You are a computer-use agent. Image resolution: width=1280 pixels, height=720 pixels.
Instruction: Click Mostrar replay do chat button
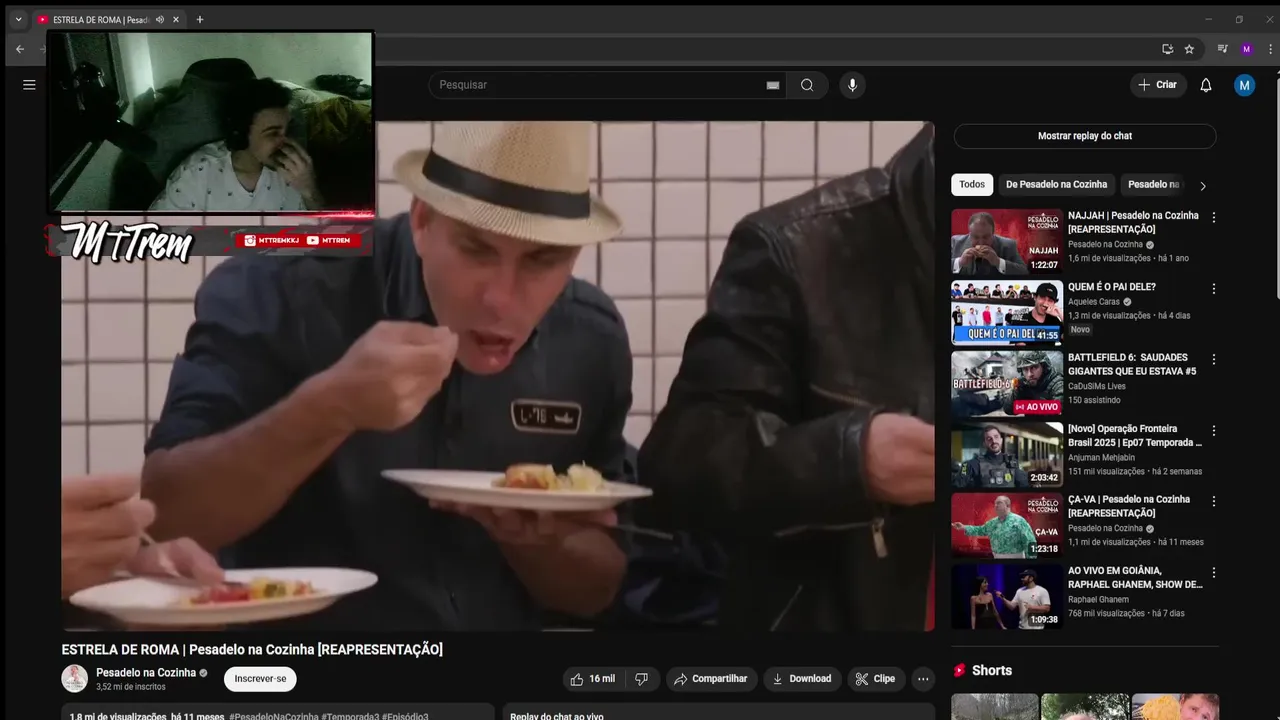pos(1085,136)
